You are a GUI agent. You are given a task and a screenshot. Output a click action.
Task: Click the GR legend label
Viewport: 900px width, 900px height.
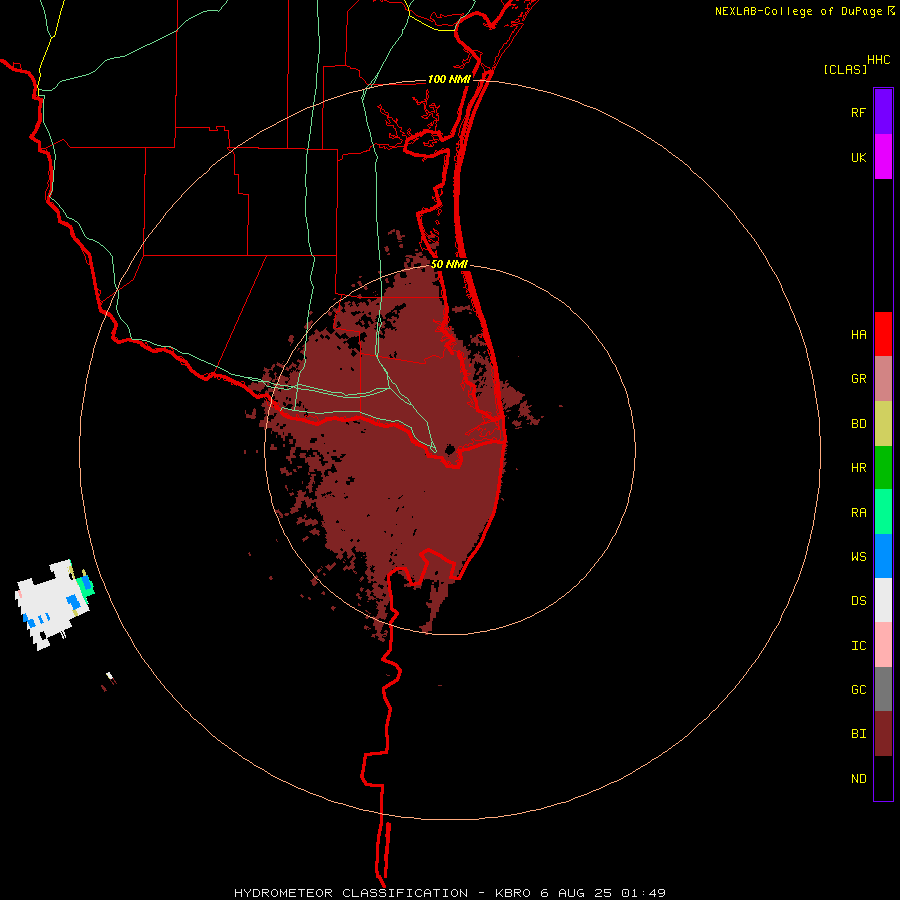858,379
